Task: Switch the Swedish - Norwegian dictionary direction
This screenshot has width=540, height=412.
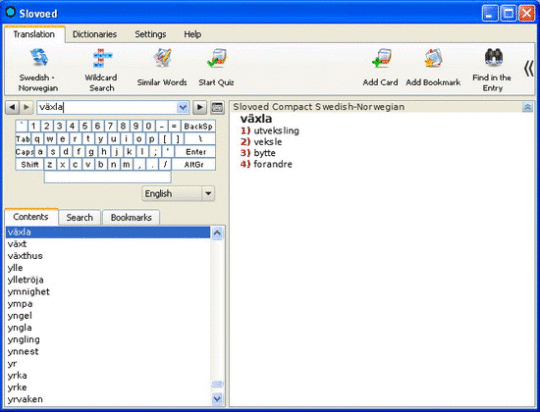Action: (38, 70)
